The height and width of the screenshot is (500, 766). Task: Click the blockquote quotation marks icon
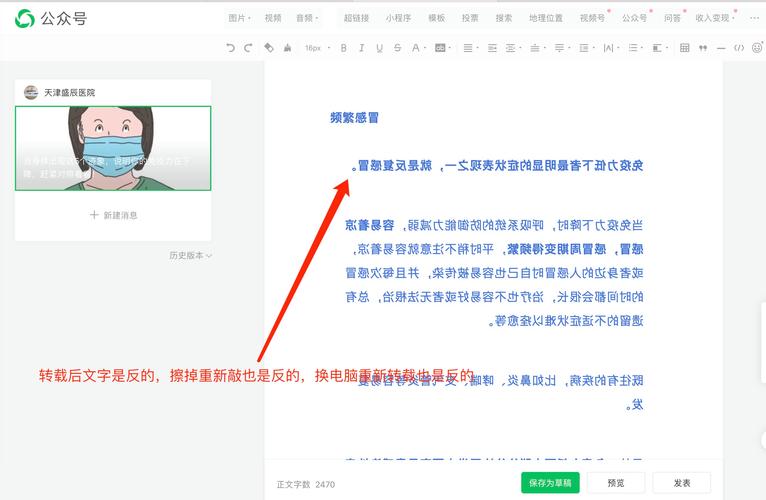703,47
